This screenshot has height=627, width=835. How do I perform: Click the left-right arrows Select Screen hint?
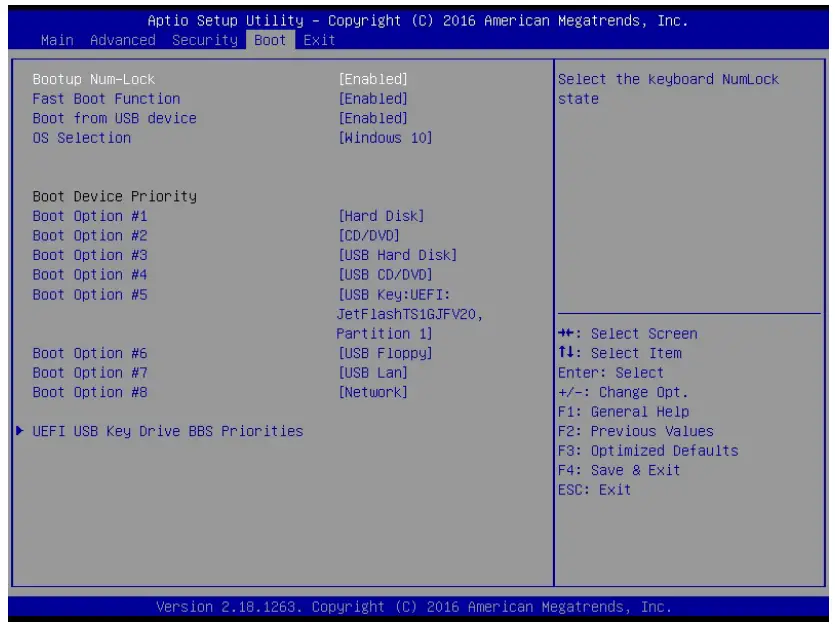[x=628, y=334]
